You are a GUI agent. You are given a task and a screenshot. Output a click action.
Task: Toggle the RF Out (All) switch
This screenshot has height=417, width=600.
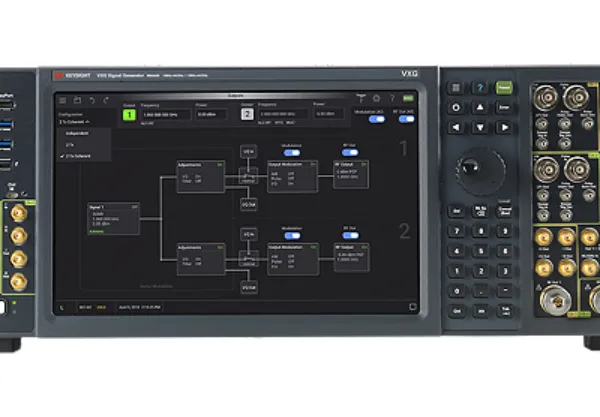406,119
